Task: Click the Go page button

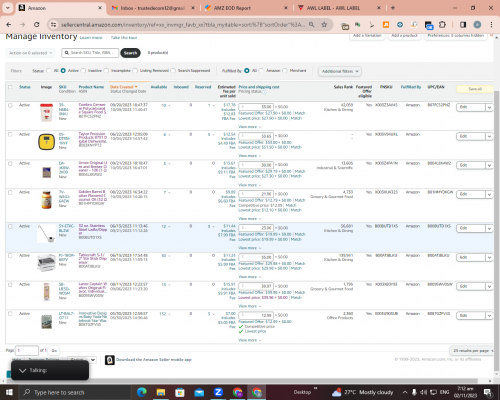Action: (x=54, y=351)
